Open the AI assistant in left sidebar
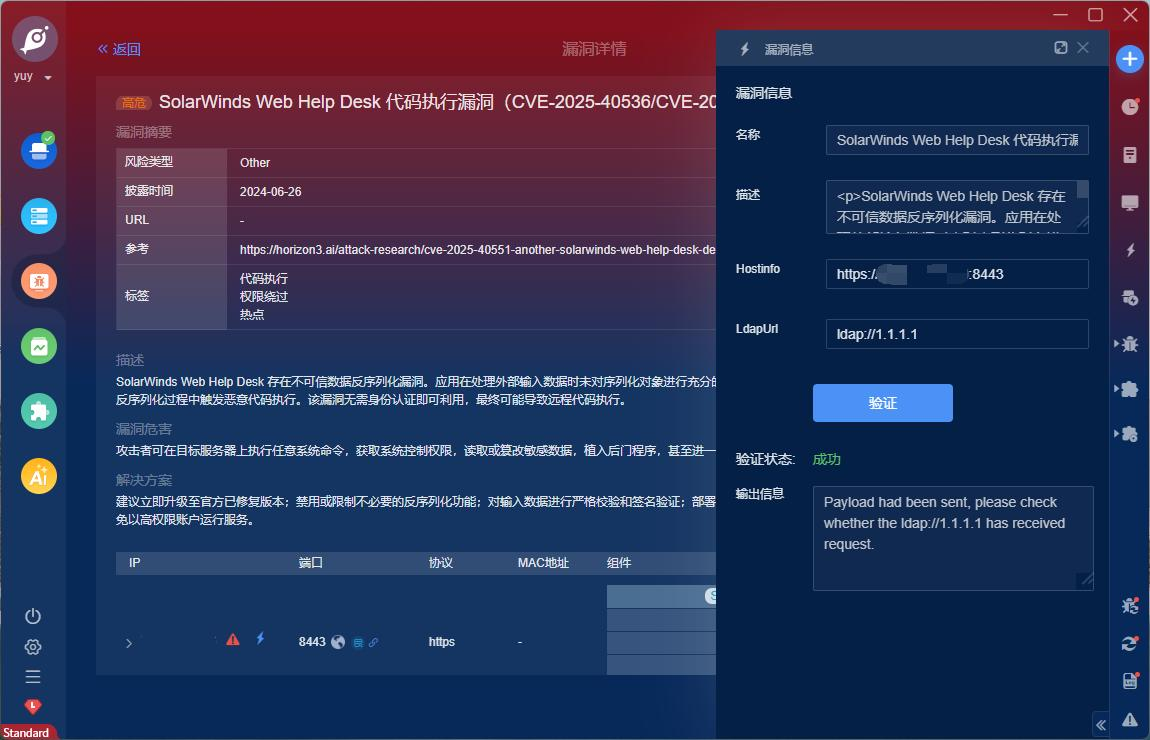Viewport: 1150px width, 740px height. pyautogui.click(x=39, y=476)
